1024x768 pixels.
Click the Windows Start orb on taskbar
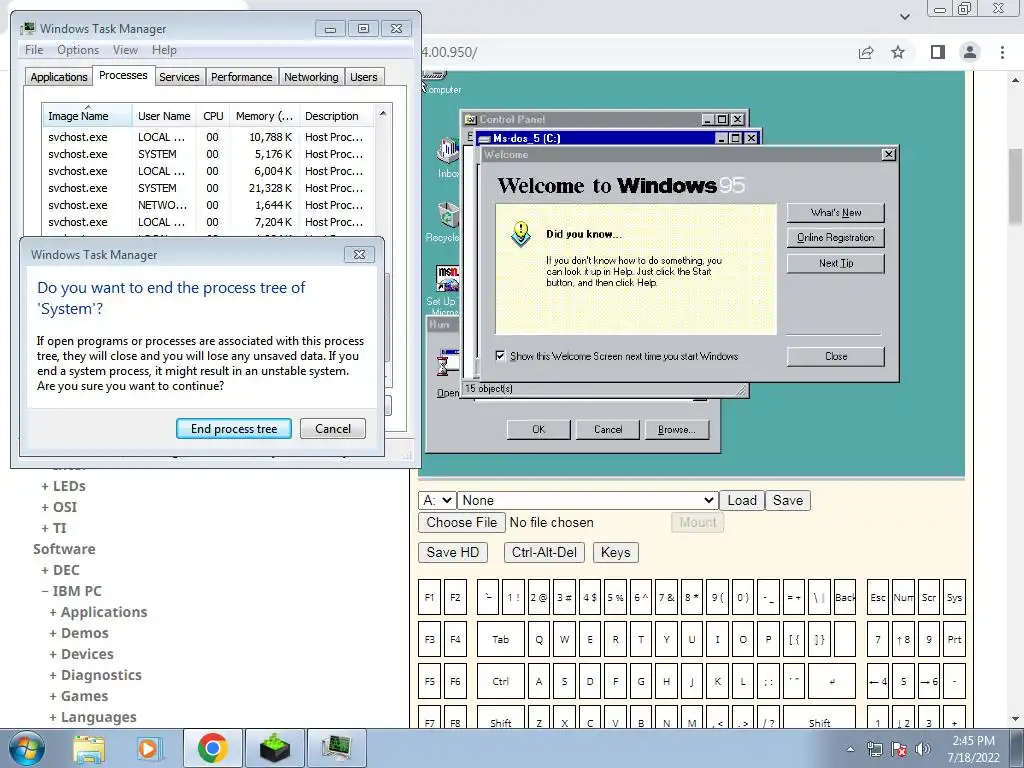click(x=26, y=748)
